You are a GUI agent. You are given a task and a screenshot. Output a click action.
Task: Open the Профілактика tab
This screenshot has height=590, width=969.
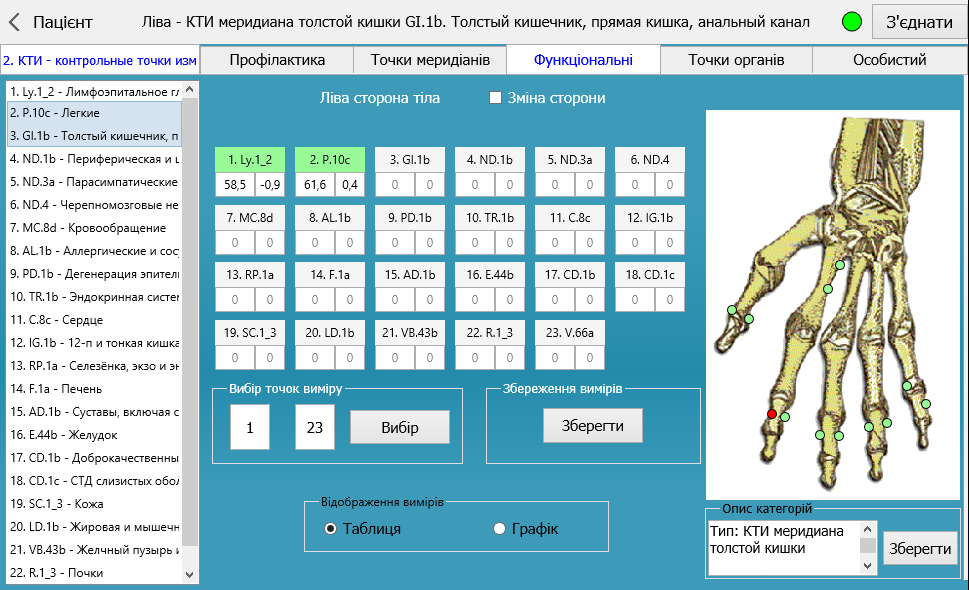(x=277, y=60)
